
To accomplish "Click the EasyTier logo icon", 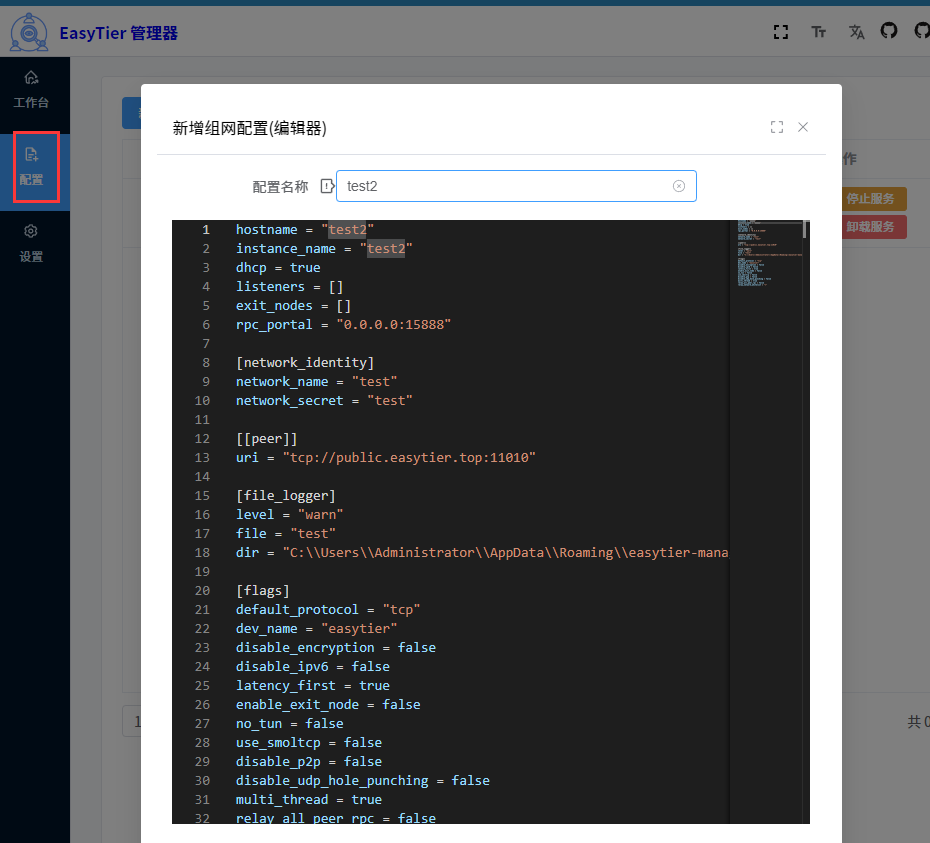I will [x=29, y=32].
